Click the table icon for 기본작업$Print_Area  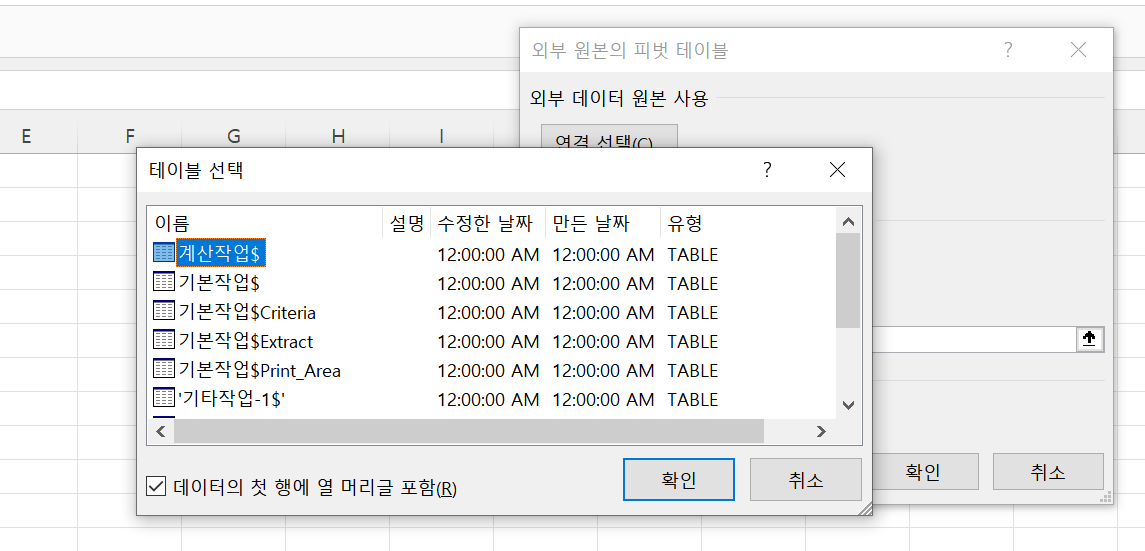(x=164, y=370)
